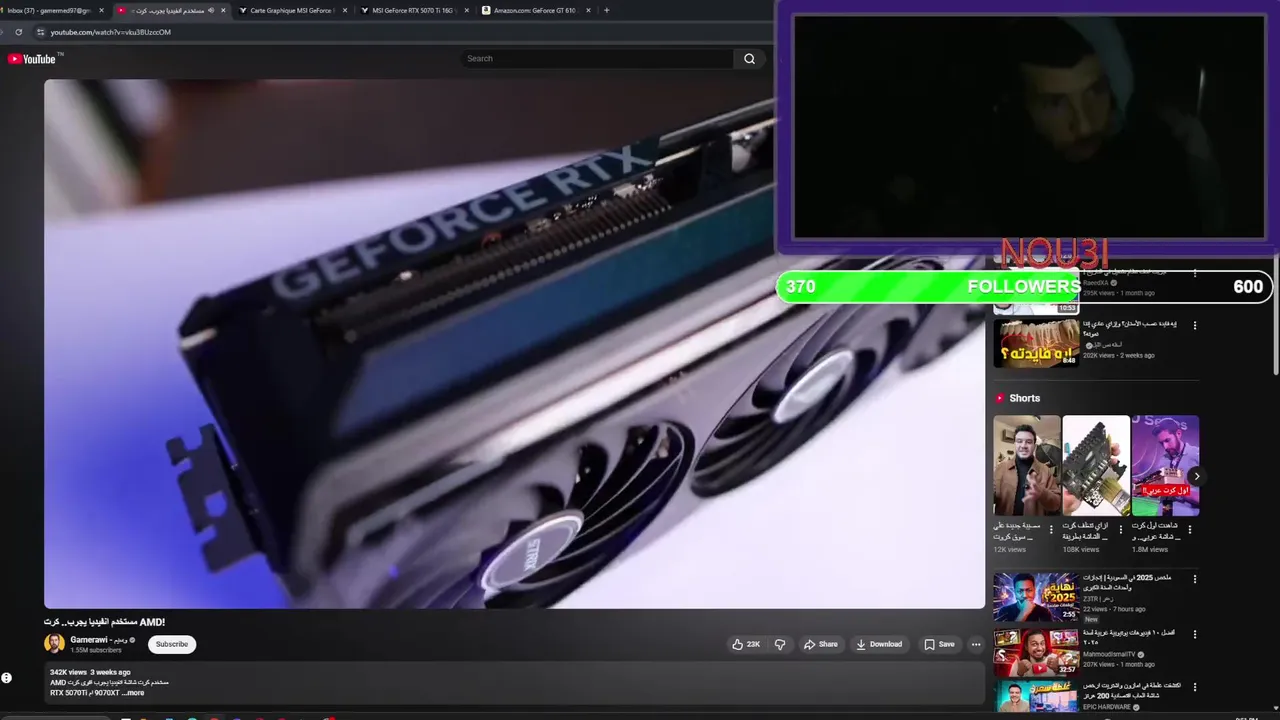
Task: Expand the description with ...more
Action: [x=133, y=693]
